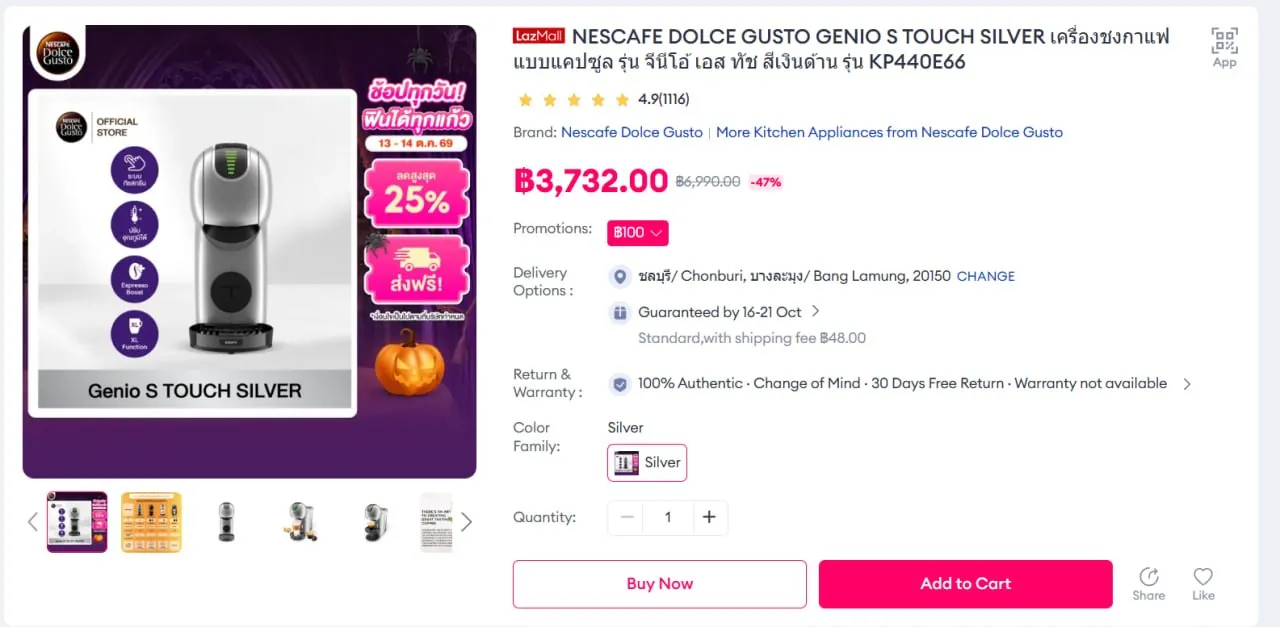The width and height of the screenshot is (1280, 627).
Task: Show next product thumbnails arrow
Action: tap(466, 522)
